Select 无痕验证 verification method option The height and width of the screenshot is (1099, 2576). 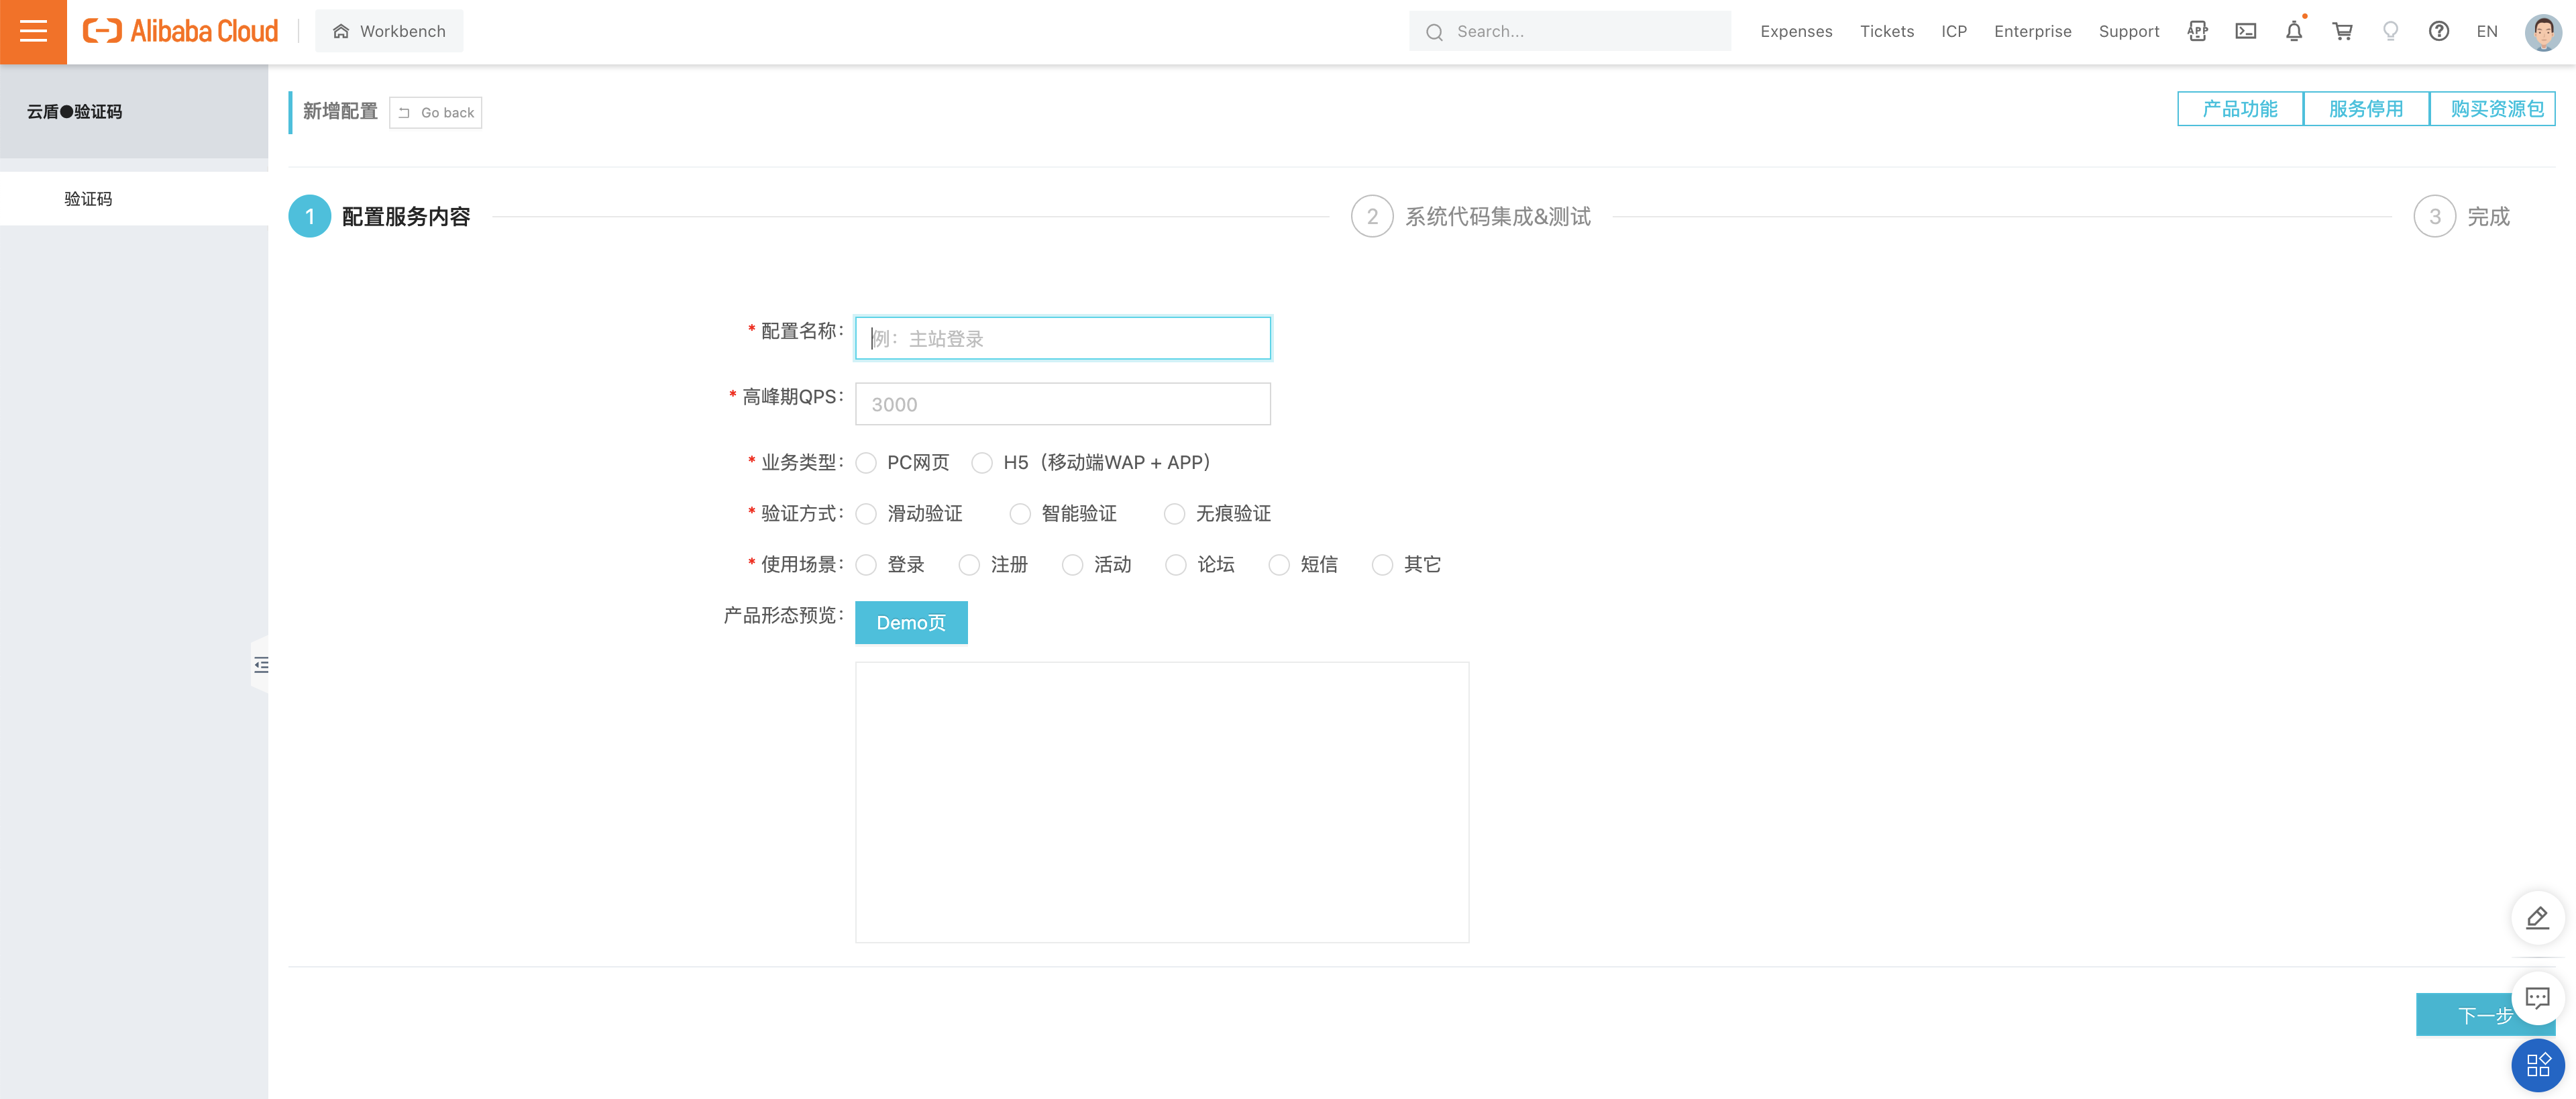click(1173, 513)
